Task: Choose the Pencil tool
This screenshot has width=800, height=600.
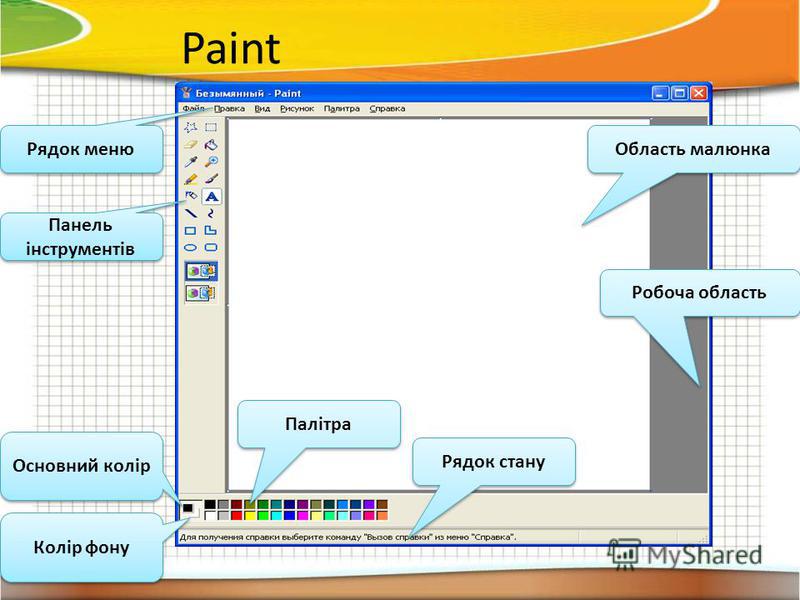Action: tap(190, 179)
